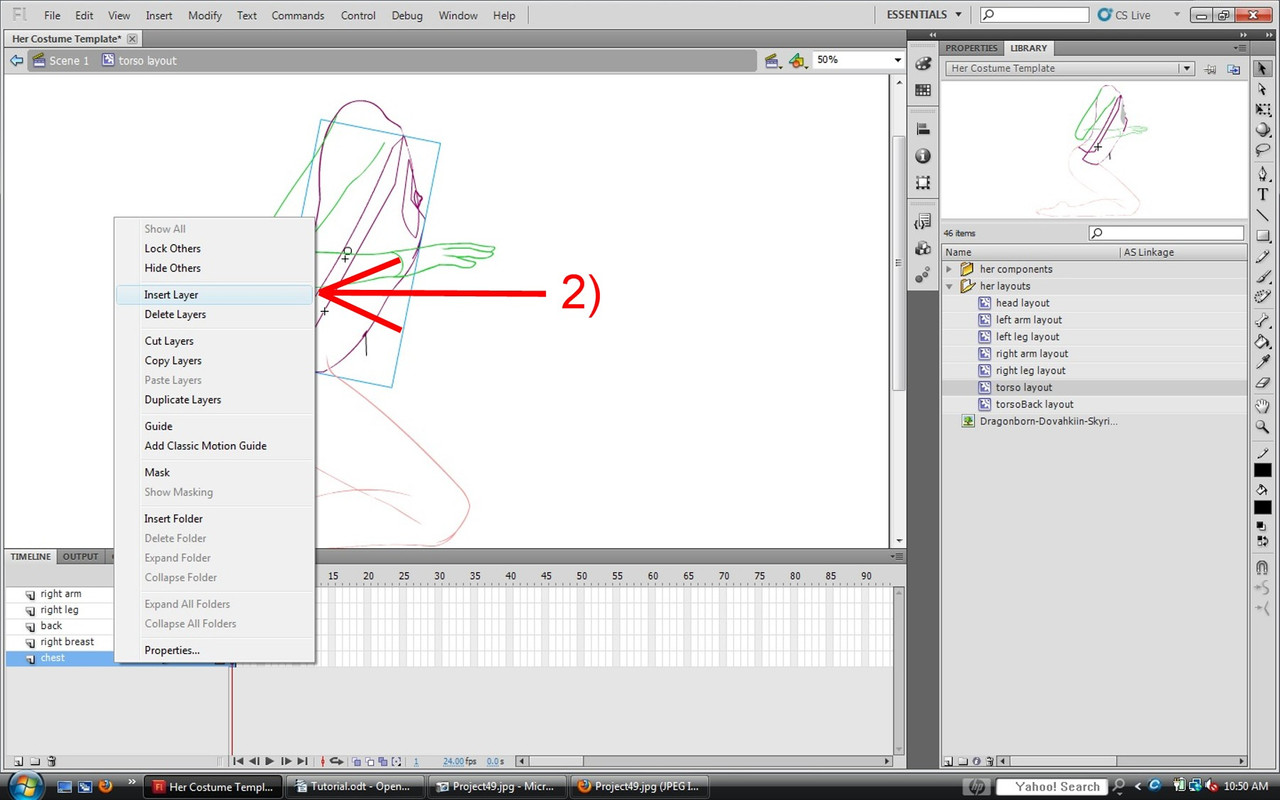This screenshot has width=1280, height=800.
Task: Switch to the Properties tab
Action: point(971,48)
